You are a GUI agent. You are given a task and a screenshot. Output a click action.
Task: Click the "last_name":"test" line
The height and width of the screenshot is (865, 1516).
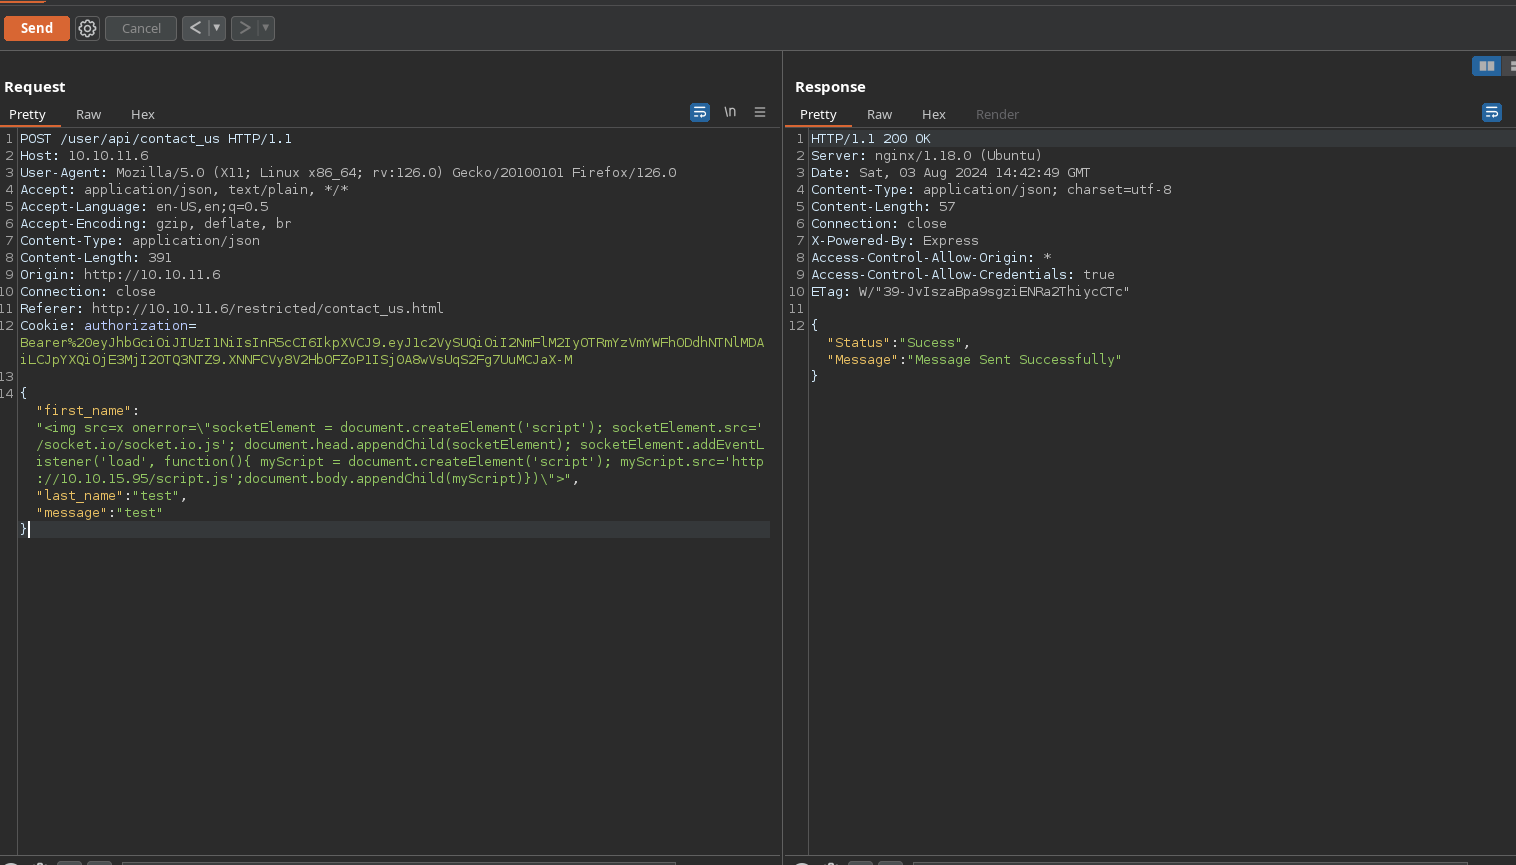pyautogui.click(x=110, y=495)
